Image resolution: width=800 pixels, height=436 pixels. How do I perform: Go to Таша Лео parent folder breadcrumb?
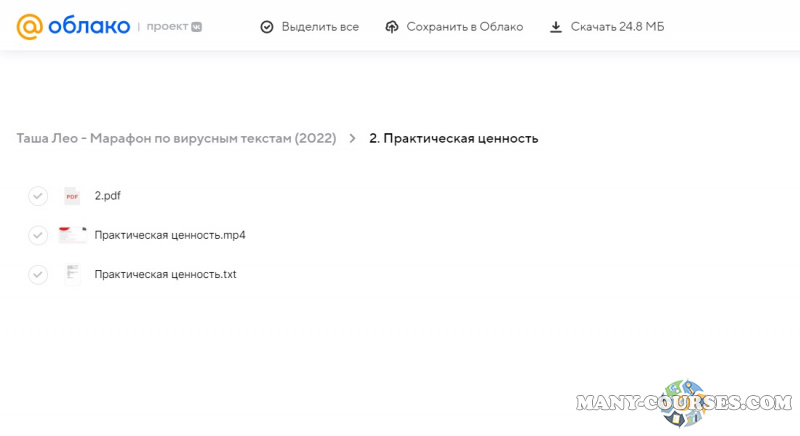176,138
